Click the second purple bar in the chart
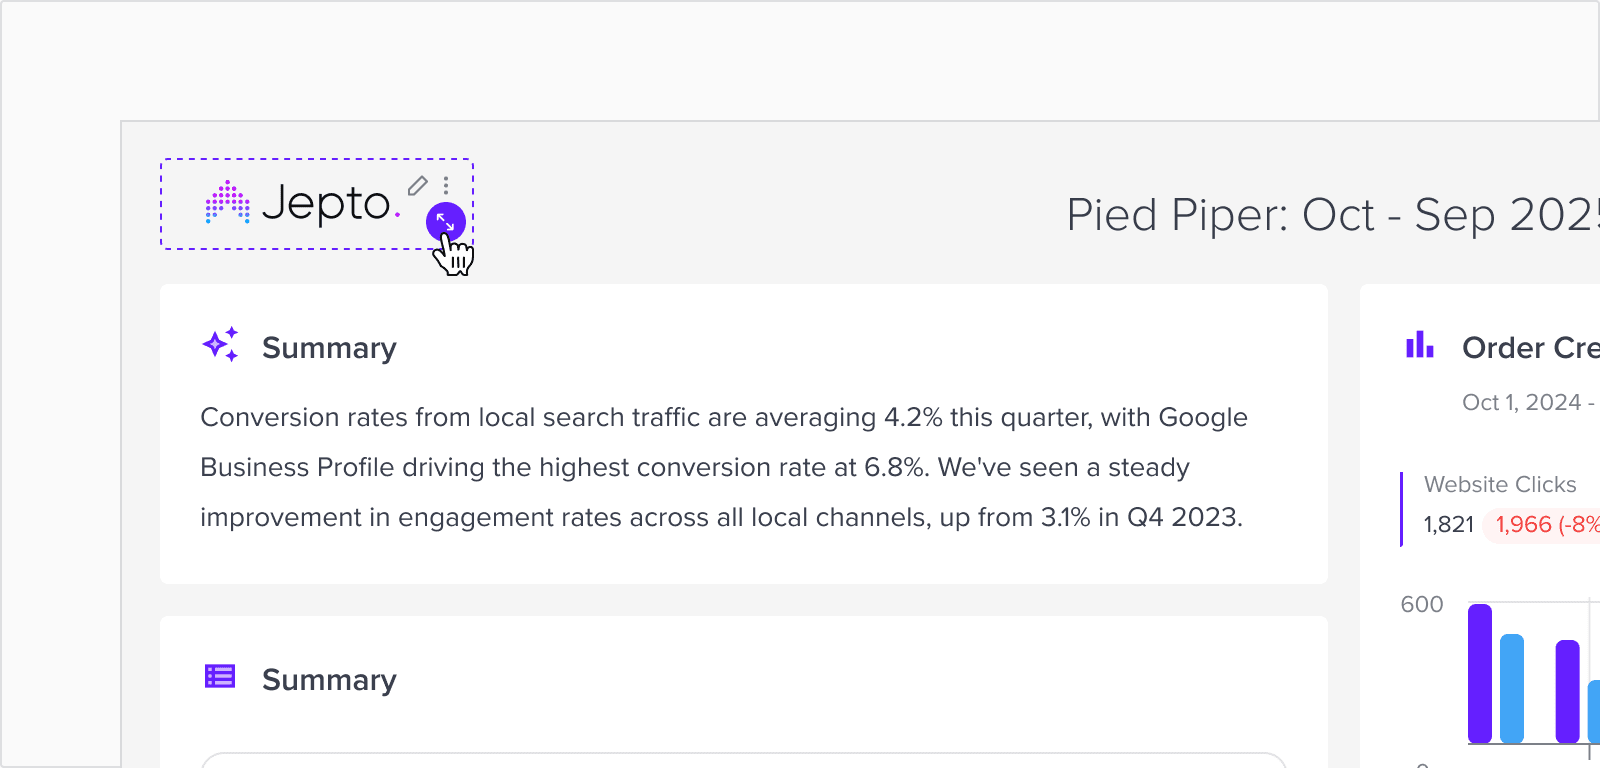This screenshot has width=1600, height=768. pos(1568,691)
